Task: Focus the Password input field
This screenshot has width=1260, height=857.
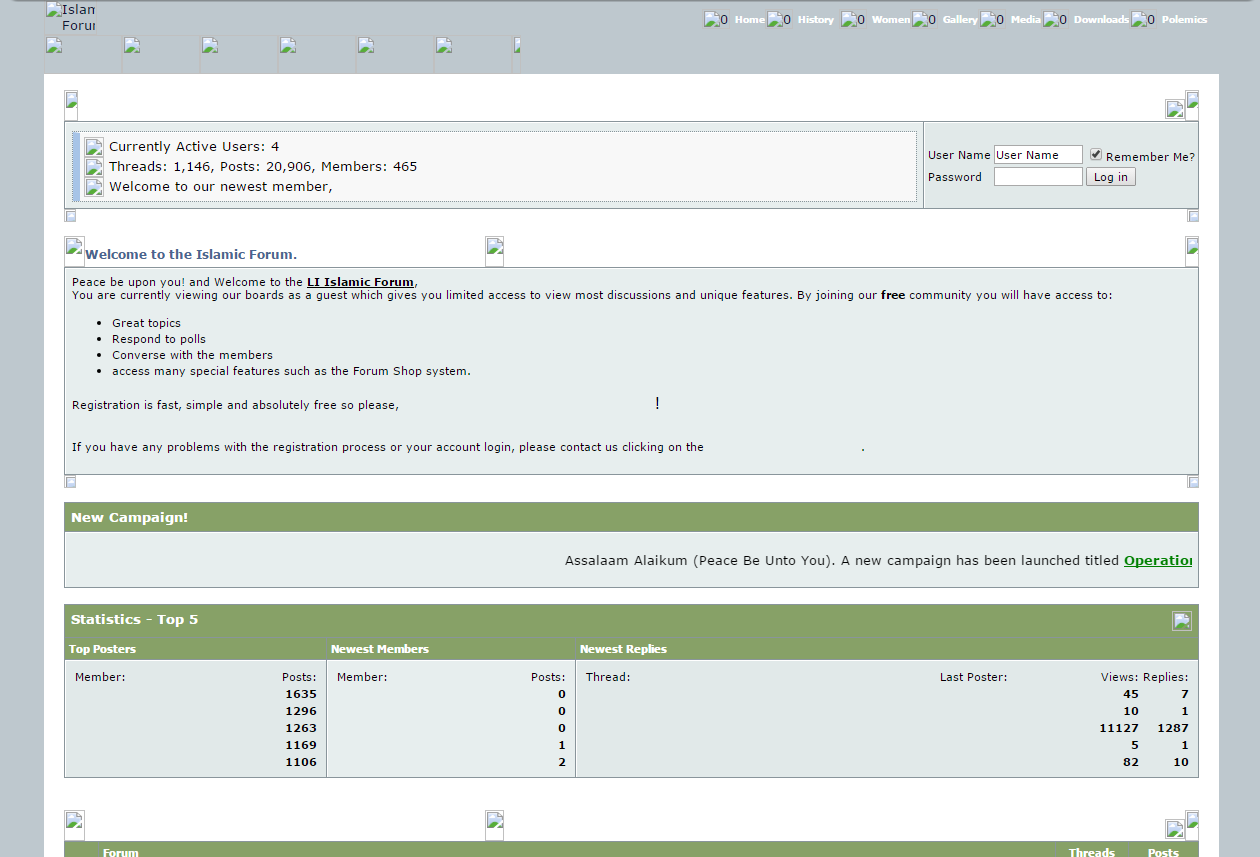Action: (1038, 177)
